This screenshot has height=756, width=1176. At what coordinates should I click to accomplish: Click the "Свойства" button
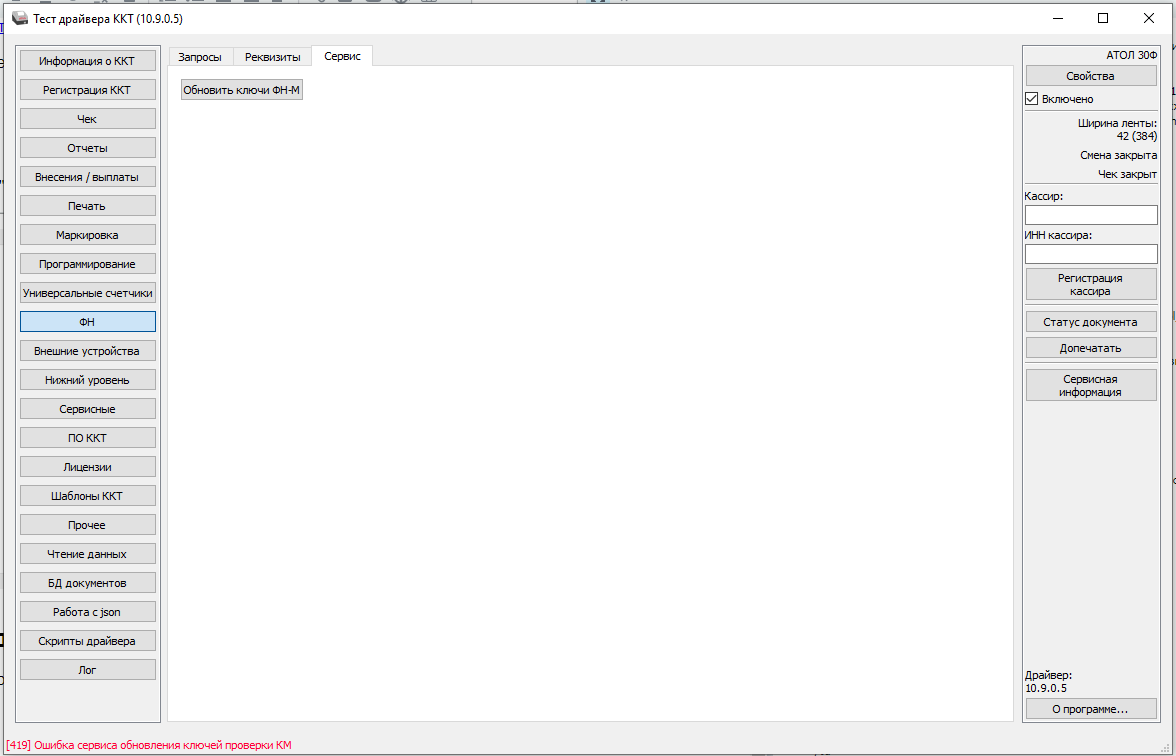tap(1090, 76)
